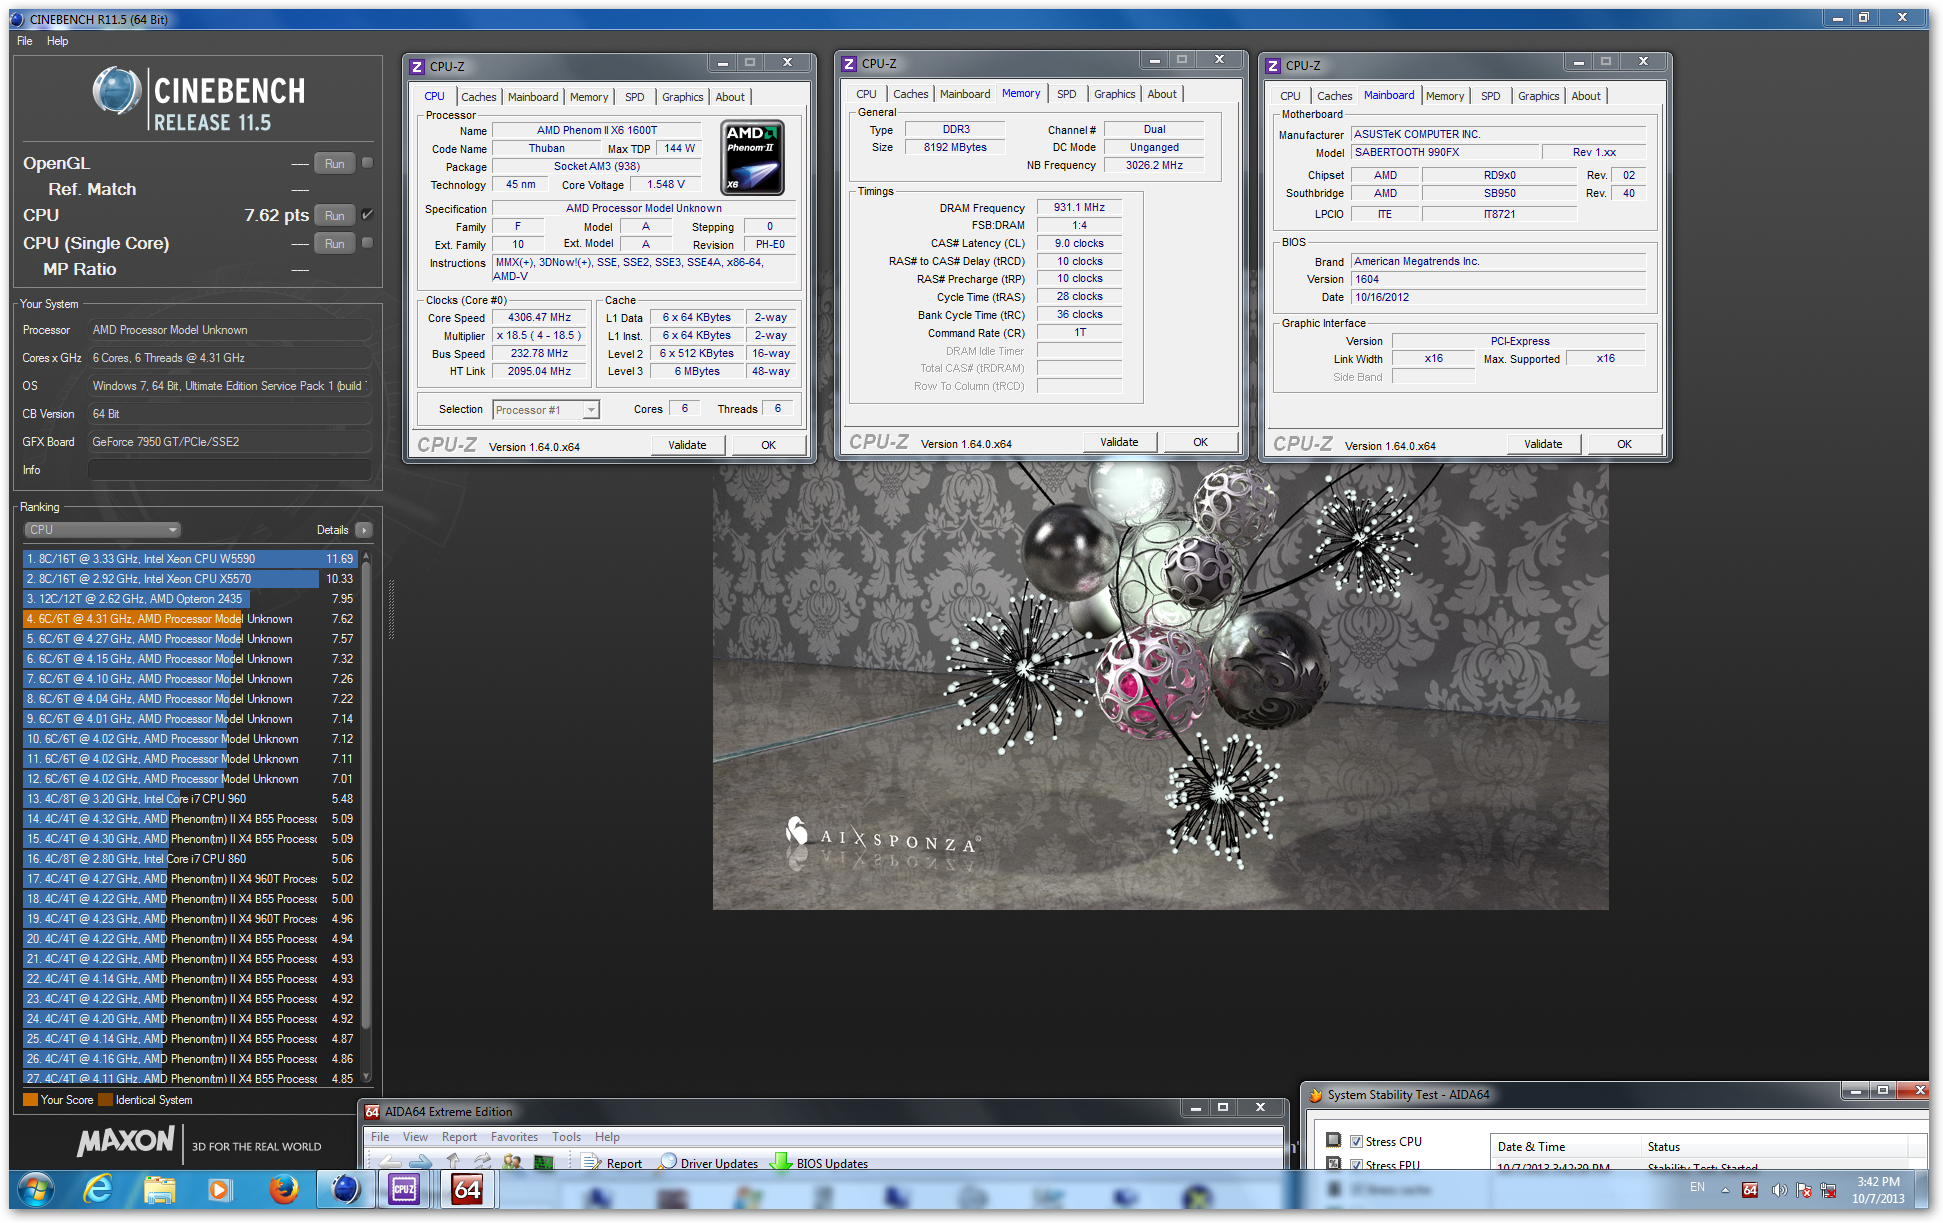Click the Info input field
Screen dimensions: 1943x1223
click(229, 469)
